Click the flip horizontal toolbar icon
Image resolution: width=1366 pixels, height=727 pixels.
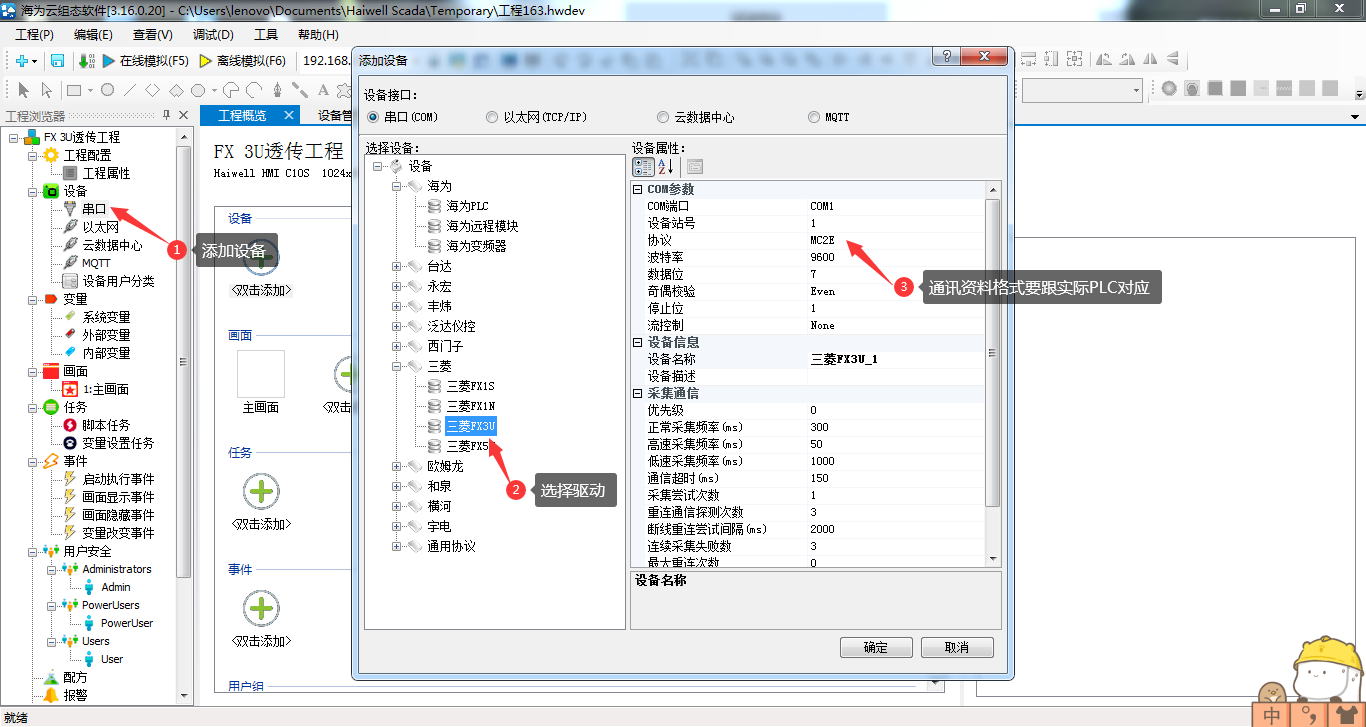(1150, 60)
